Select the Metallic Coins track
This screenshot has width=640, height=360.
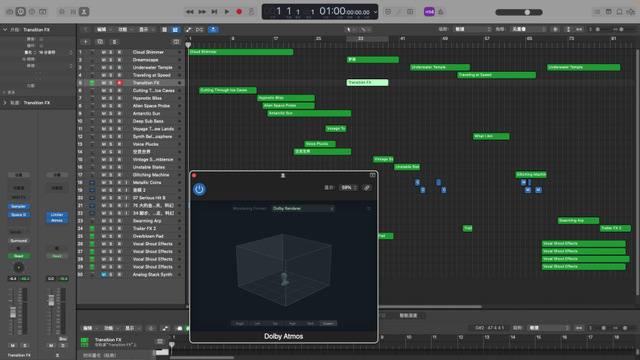[x=147, y=182]
